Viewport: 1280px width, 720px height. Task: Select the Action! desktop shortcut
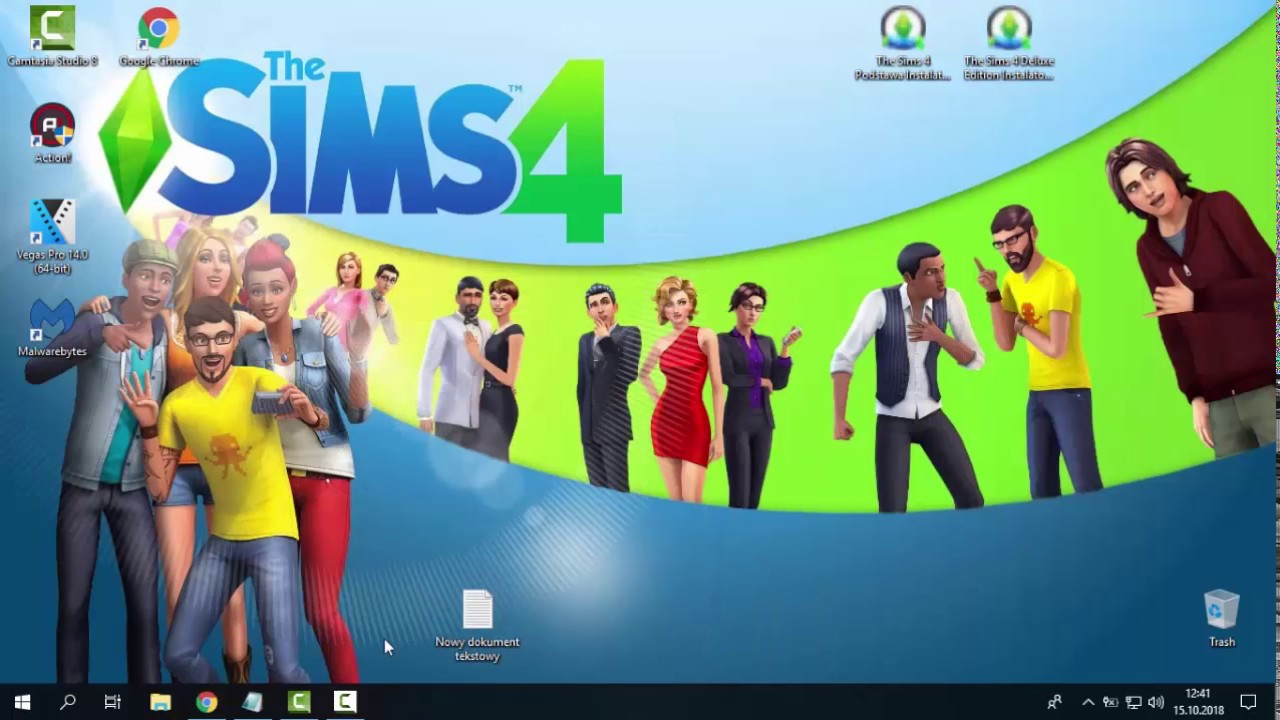(x=52, y=133)
